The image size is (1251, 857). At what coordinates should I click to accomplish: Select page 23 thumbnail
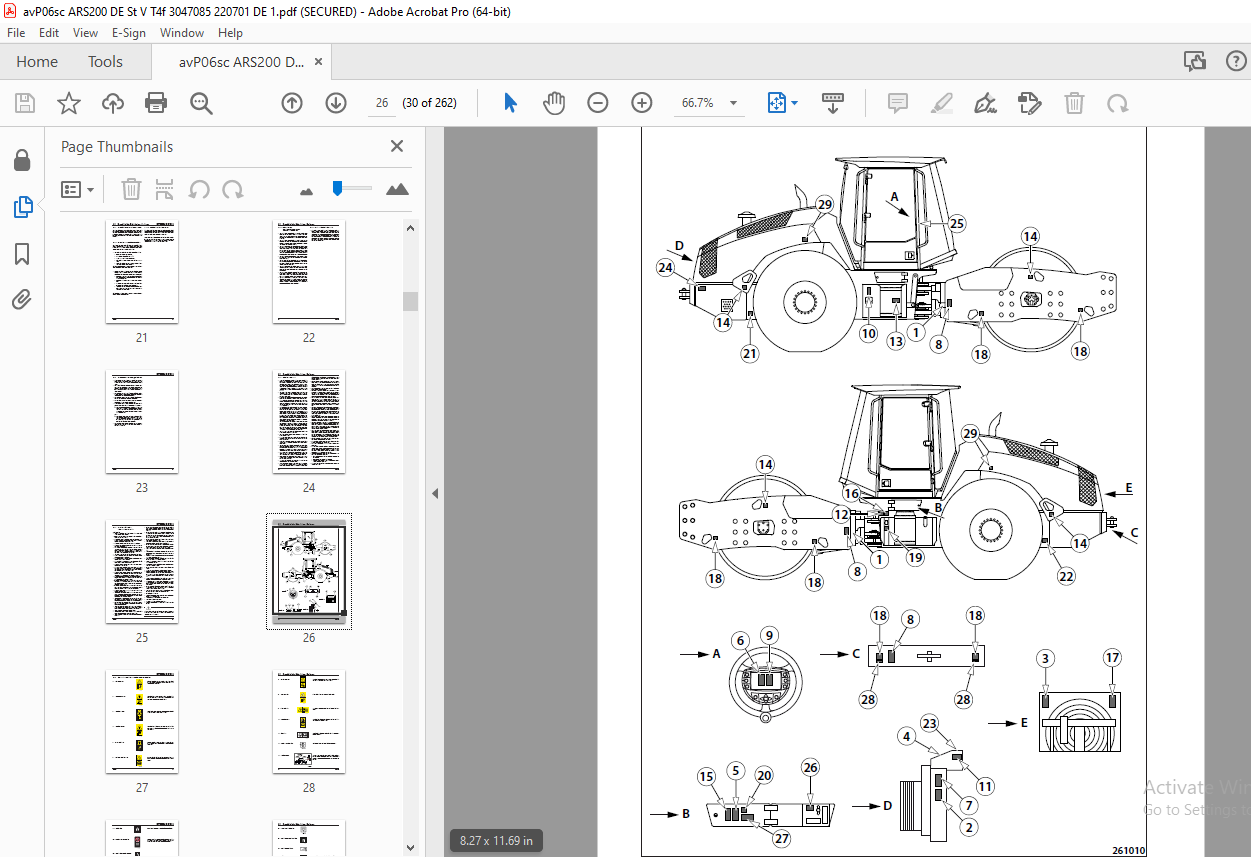141,422
